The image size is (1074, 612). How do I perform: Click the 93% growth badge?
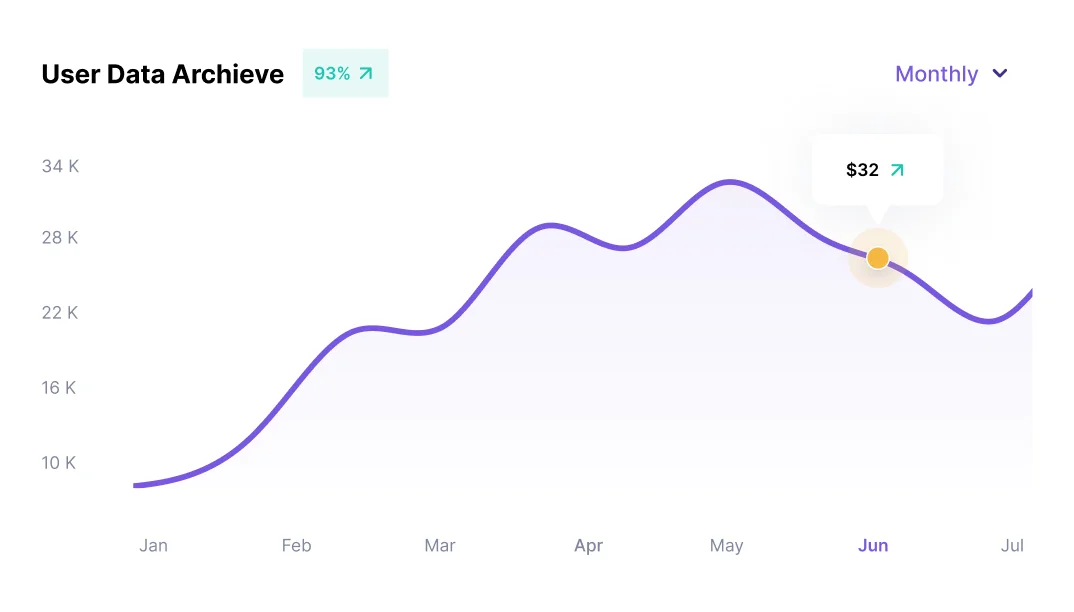[345, 73]
